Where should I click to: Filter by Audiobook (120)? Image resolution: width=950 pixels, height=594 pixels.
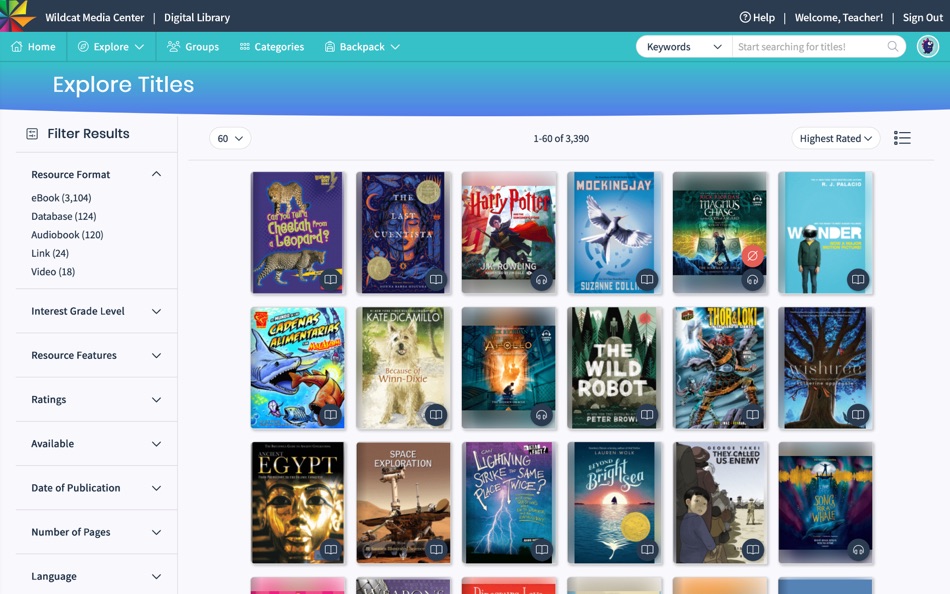point(67,235)
